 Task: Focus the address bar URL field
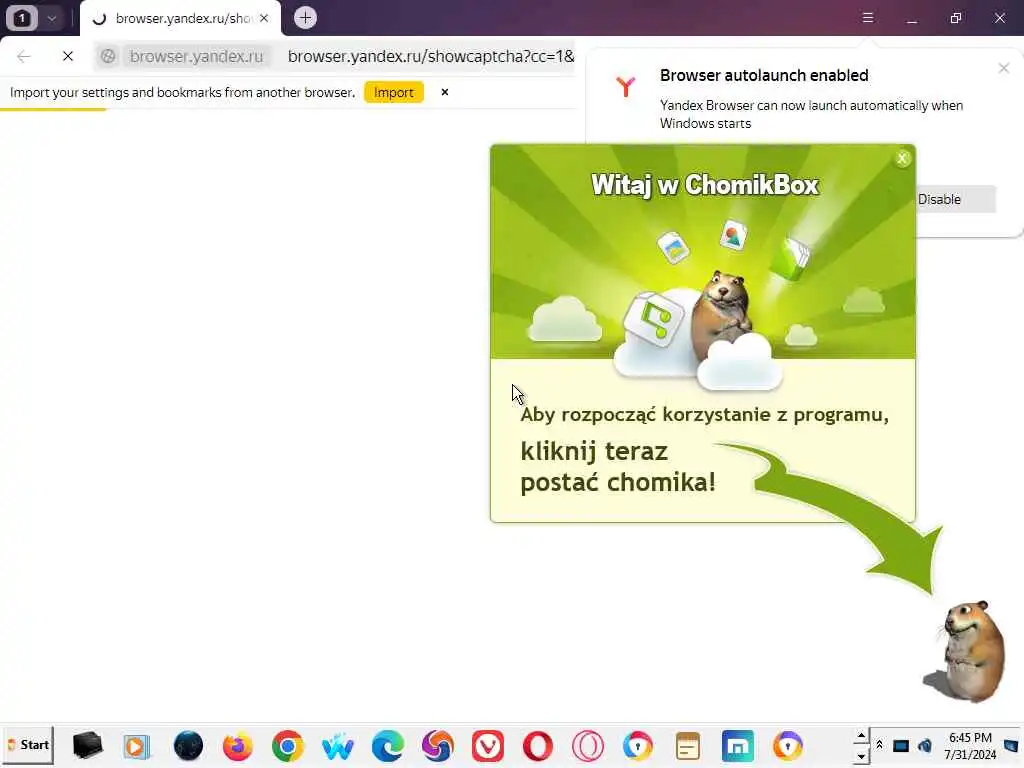click(x=430, y=56)
